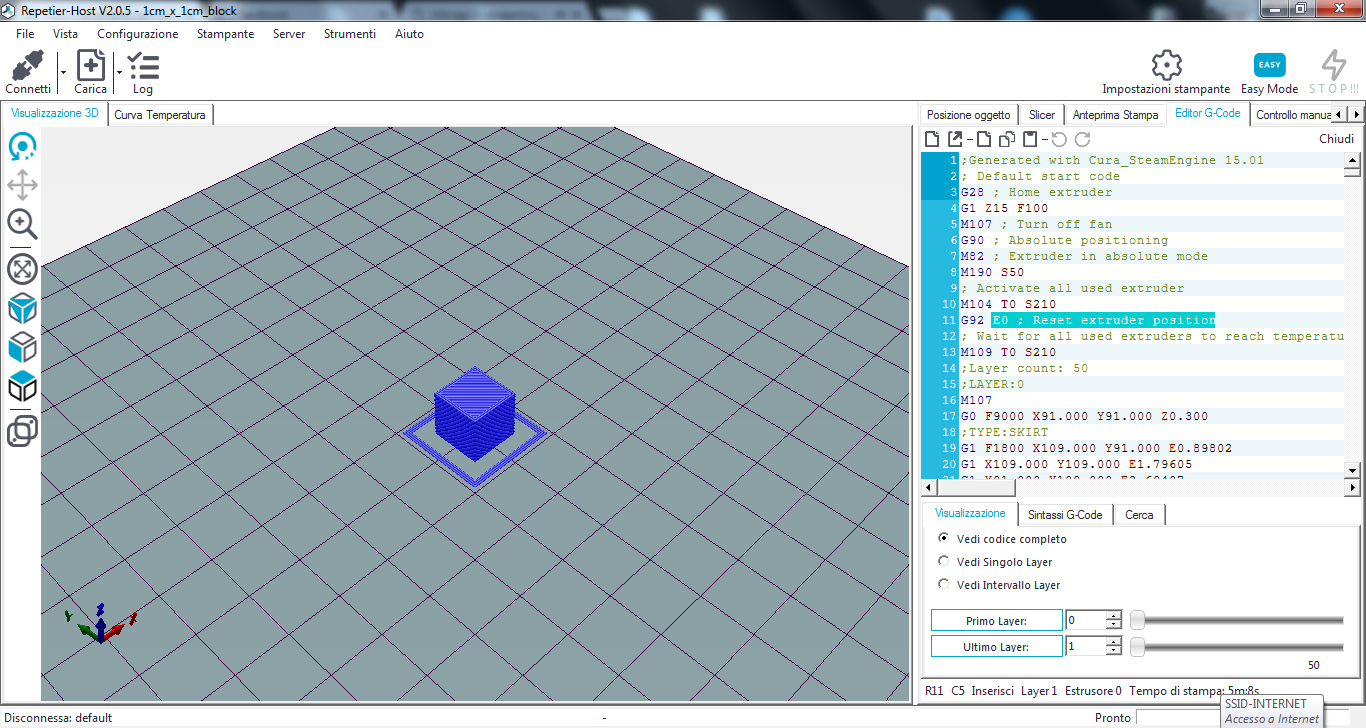Expand the Connetti dropdown arrow
The height and width of the screenshot is (728, 1366).
pyautogui.click(x=63, y=72)
